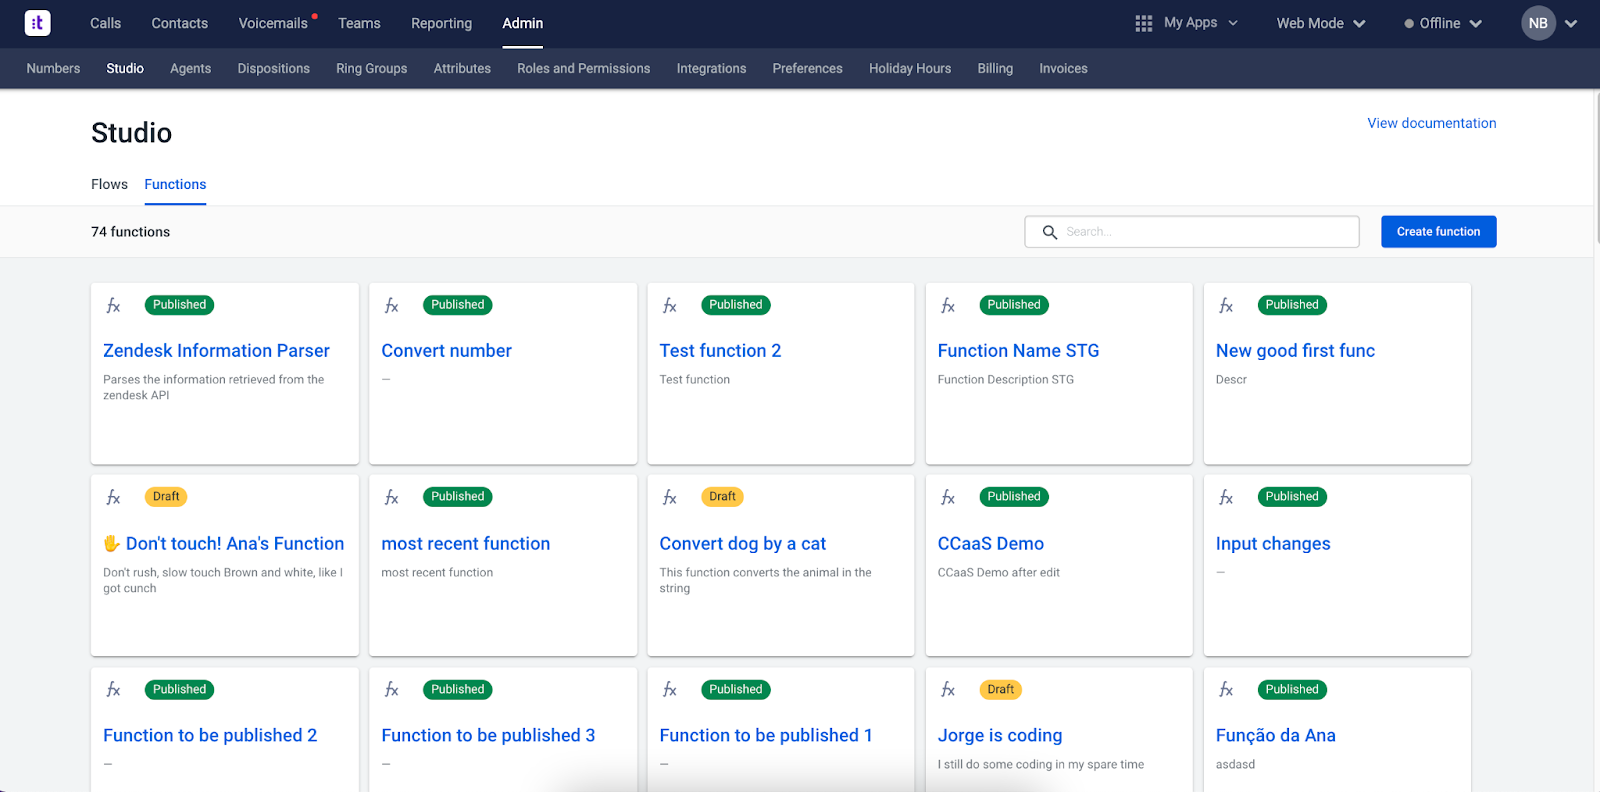Image resolution: width=1600 pixels, height=792 pixels.
Task: Click the NB user avatar
Action: coord(1538,23)
